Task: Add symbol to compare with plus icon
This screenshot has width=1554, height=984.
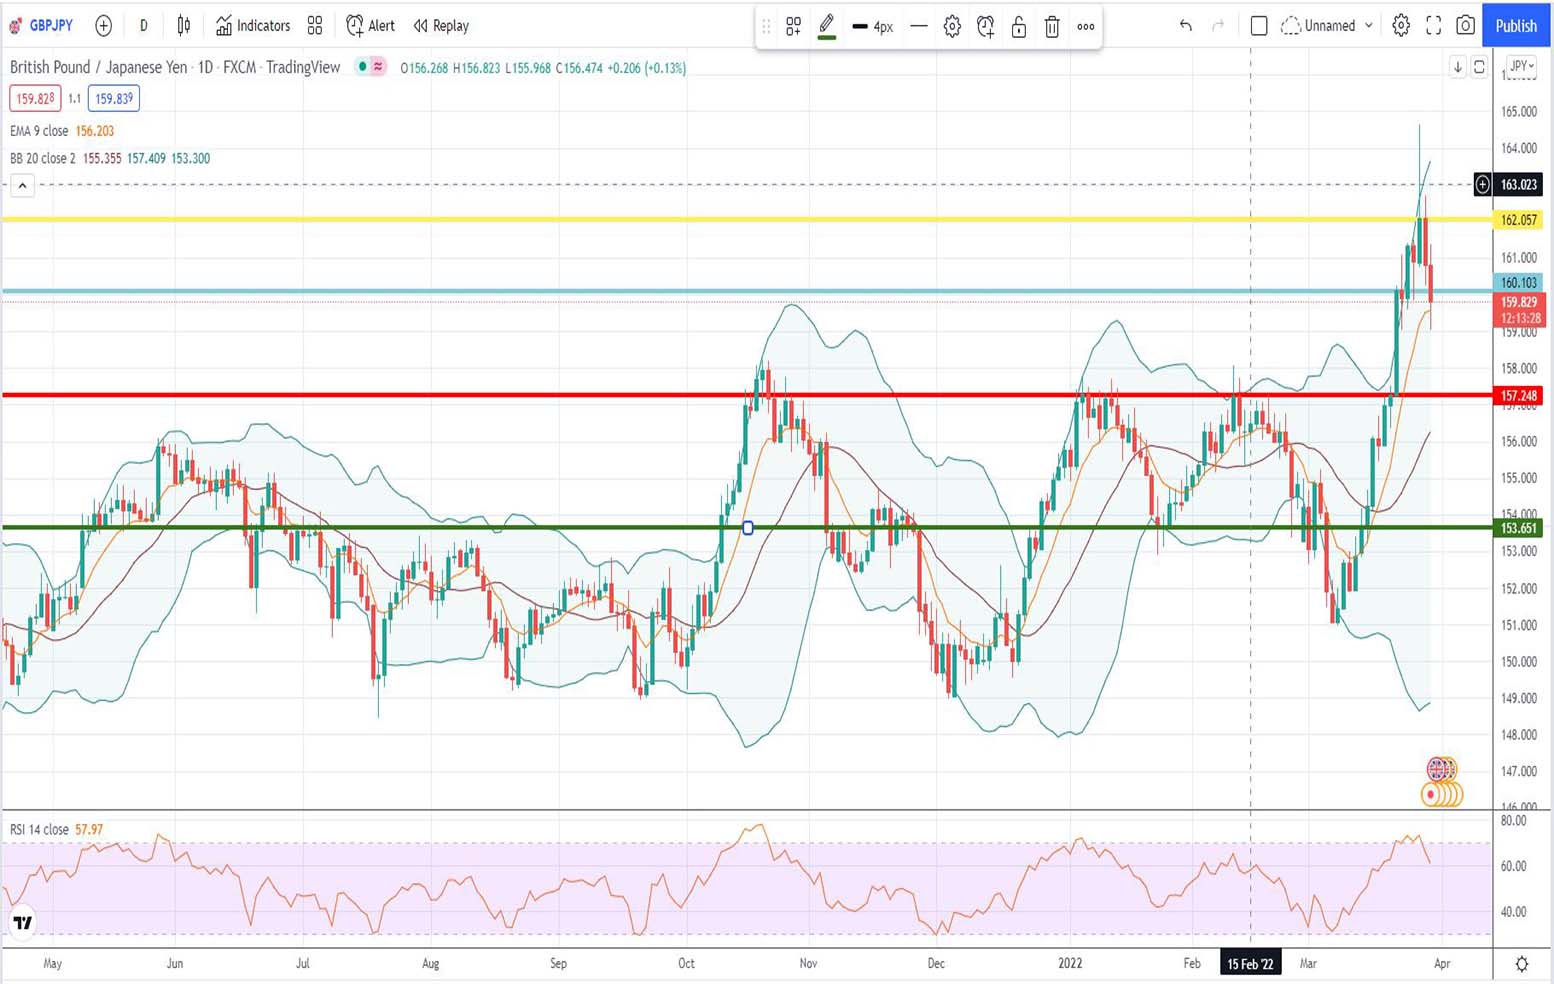Action: click(x=103, y=26)
